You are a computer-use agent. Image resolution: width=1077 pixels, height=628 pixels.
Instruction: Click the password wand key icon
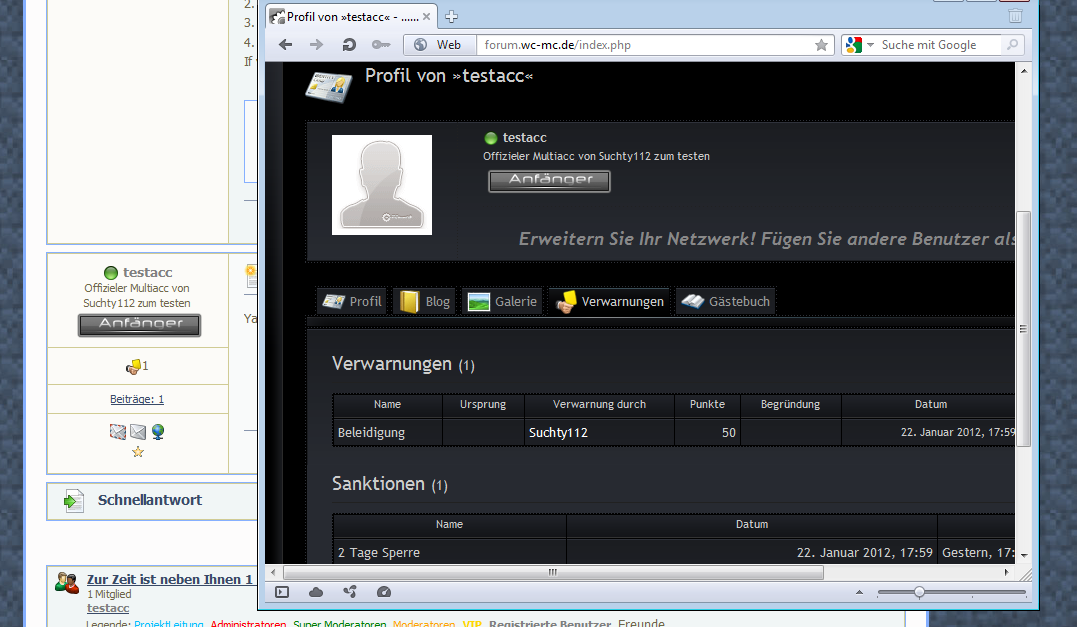point(380,45)
